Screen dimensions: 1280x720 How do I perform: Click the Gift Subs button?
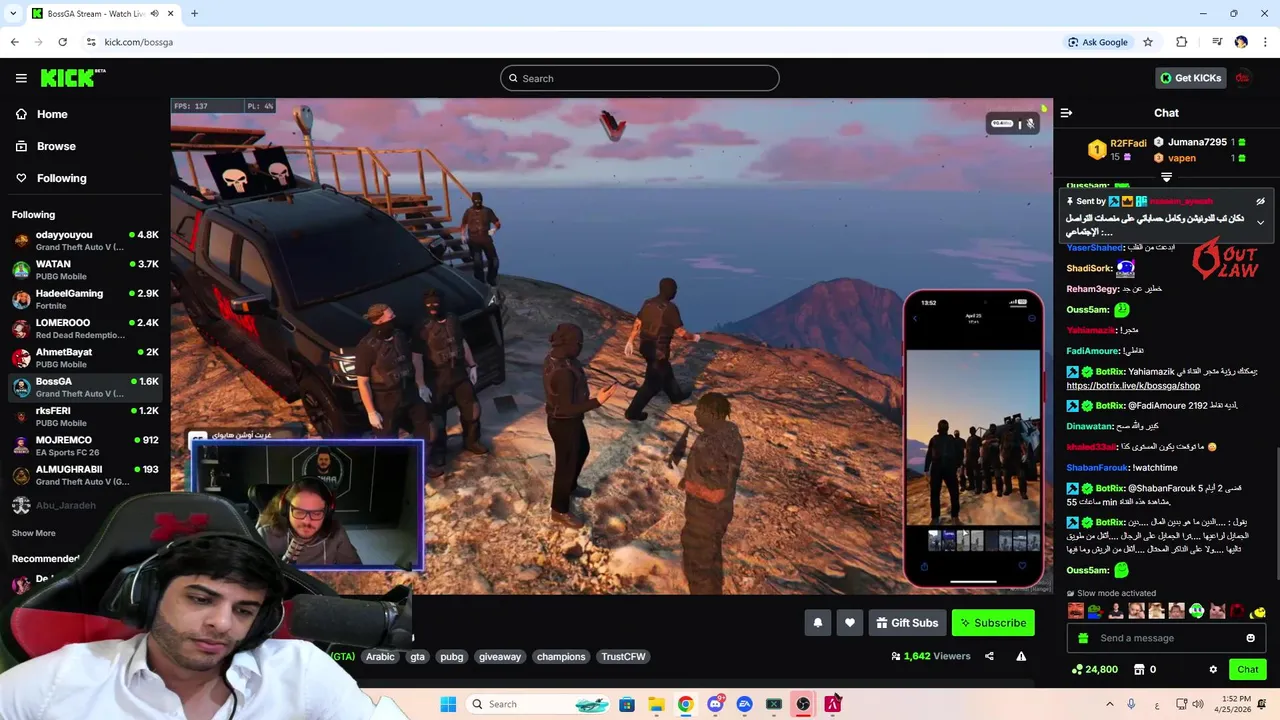click(x=907, y=623)
